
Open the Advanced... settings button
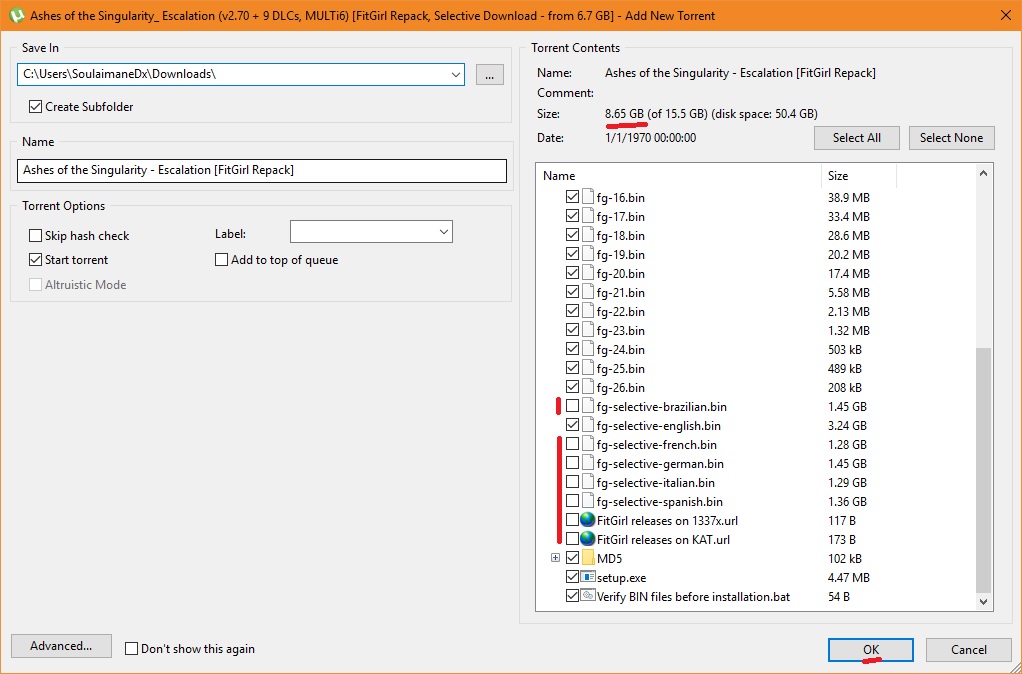61,646
